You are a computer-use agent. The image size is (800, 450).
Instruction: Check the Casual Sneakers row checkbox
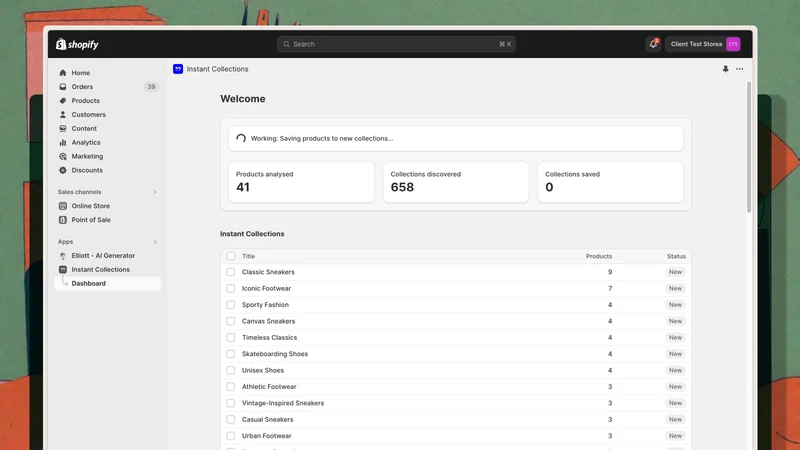pyautogui.click(x=231, y=419)
